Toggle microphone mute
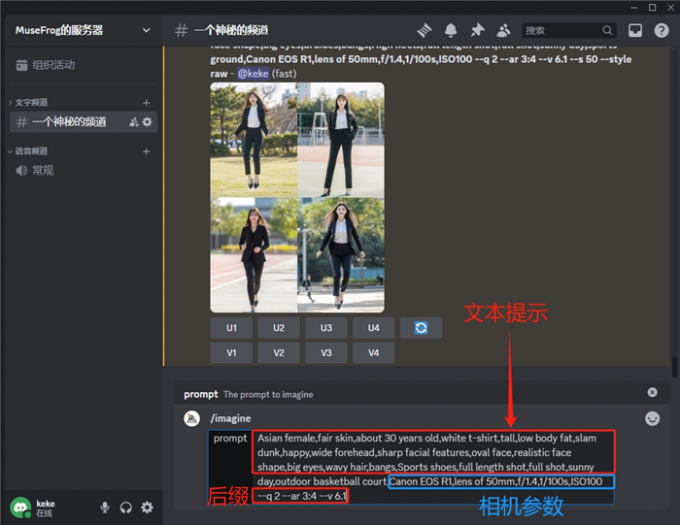680x525 pixels. [x=105, y=507]
